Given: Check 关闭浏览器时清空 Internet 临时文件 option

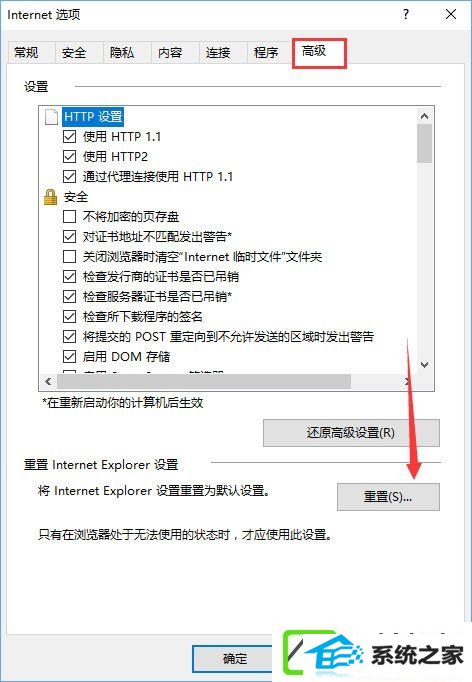Looking at the screenshot, I should [x=70, y=257].
